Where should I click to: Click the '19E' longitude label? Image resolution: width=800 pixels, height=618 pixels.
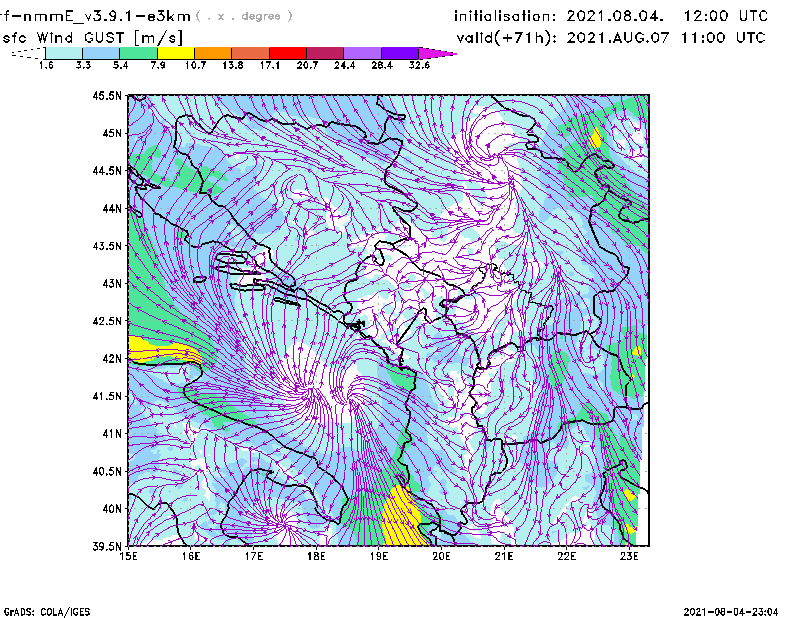pos(379,556)
